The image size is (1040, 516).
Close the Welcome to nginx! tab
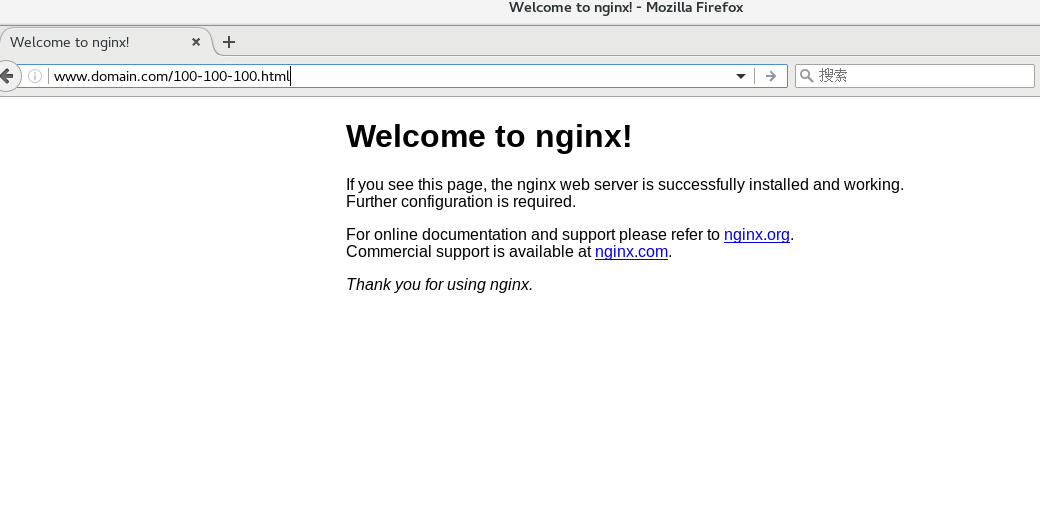[196, 42]
